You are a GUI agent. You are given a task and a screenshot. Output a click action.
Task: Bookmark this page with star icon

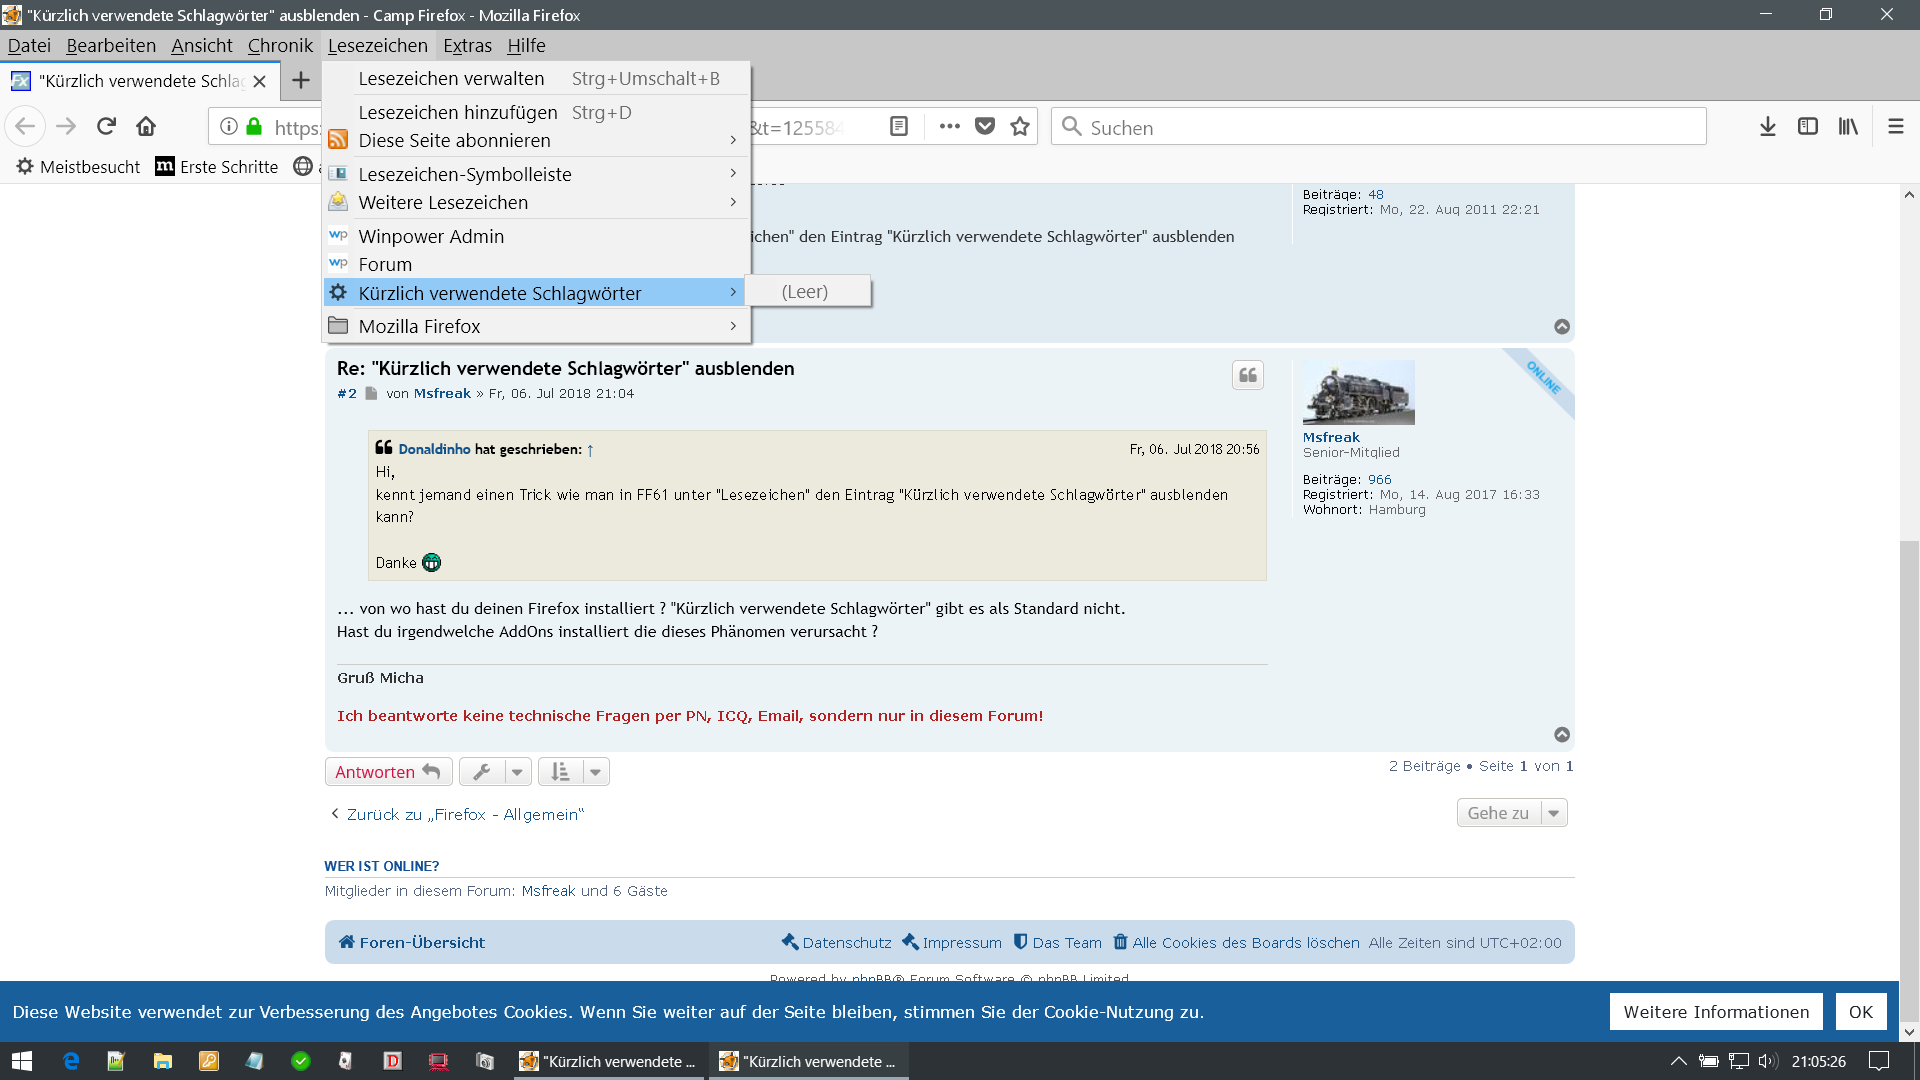pos(1020,126)
